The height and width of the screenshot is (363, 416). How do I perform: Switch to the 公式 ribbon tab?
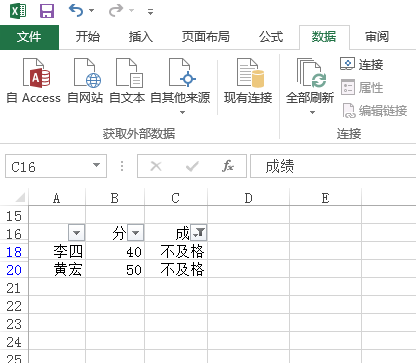point(271,37)
